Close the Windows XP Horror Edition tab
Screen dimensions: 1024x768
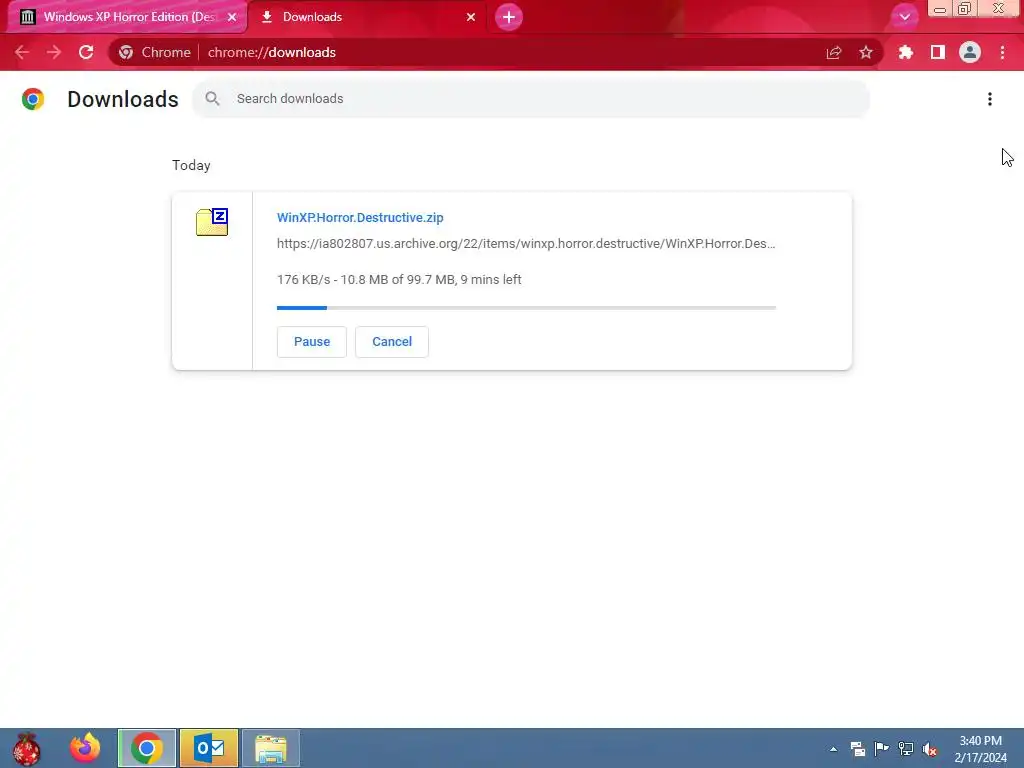click(232, 17)
